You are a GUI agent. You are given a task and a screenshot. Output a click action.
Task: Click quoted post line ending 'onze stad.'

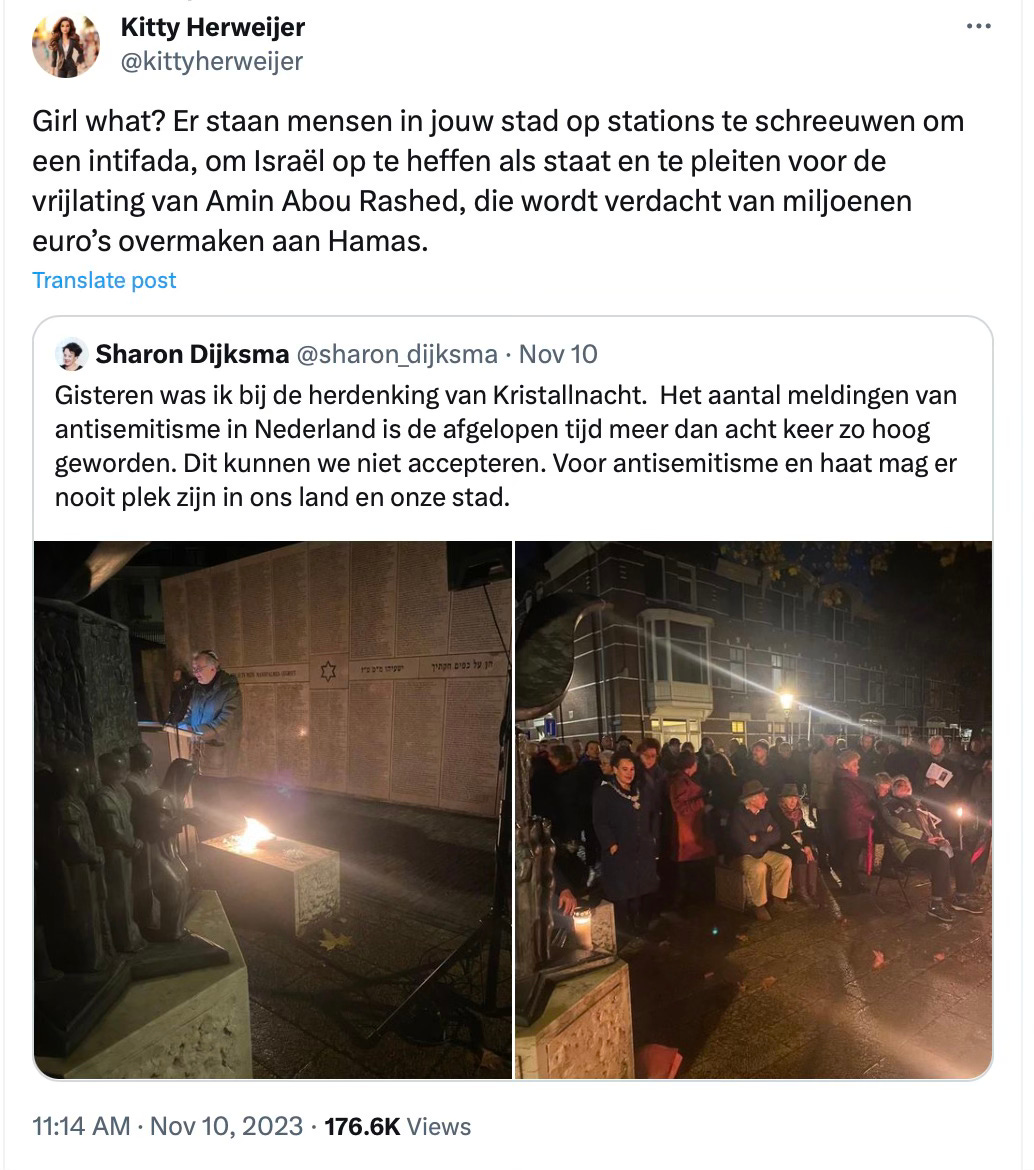(x=282, y=497)
